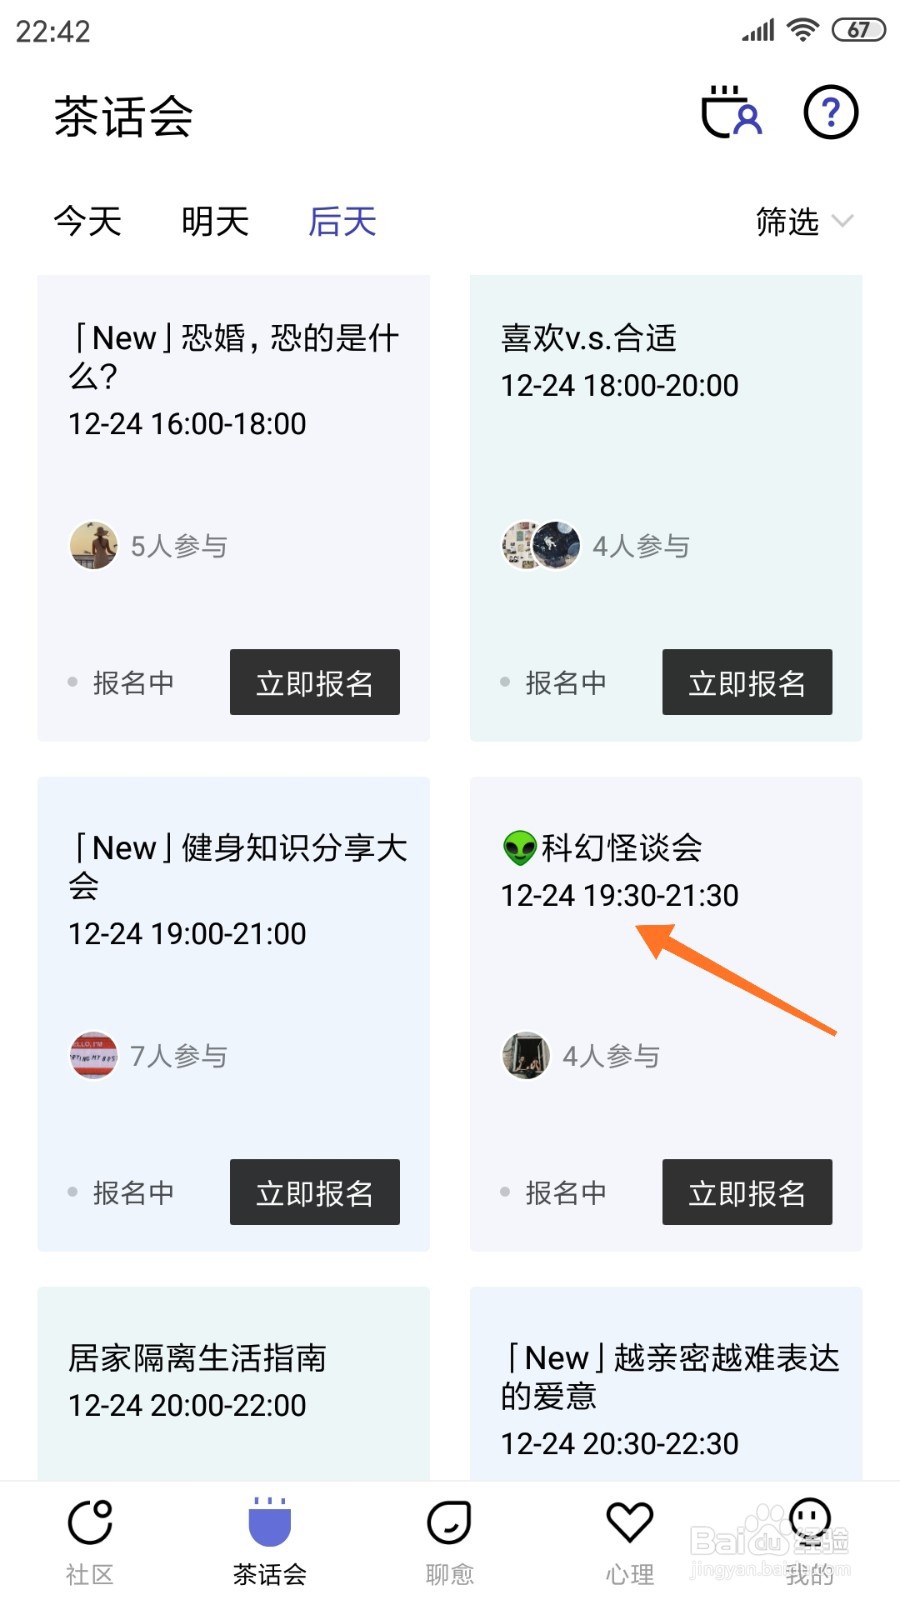Image resolution: width=900 pixels, height=1600 pixels.
Task: Switch to 今天 tab
Action: point(88,221)
